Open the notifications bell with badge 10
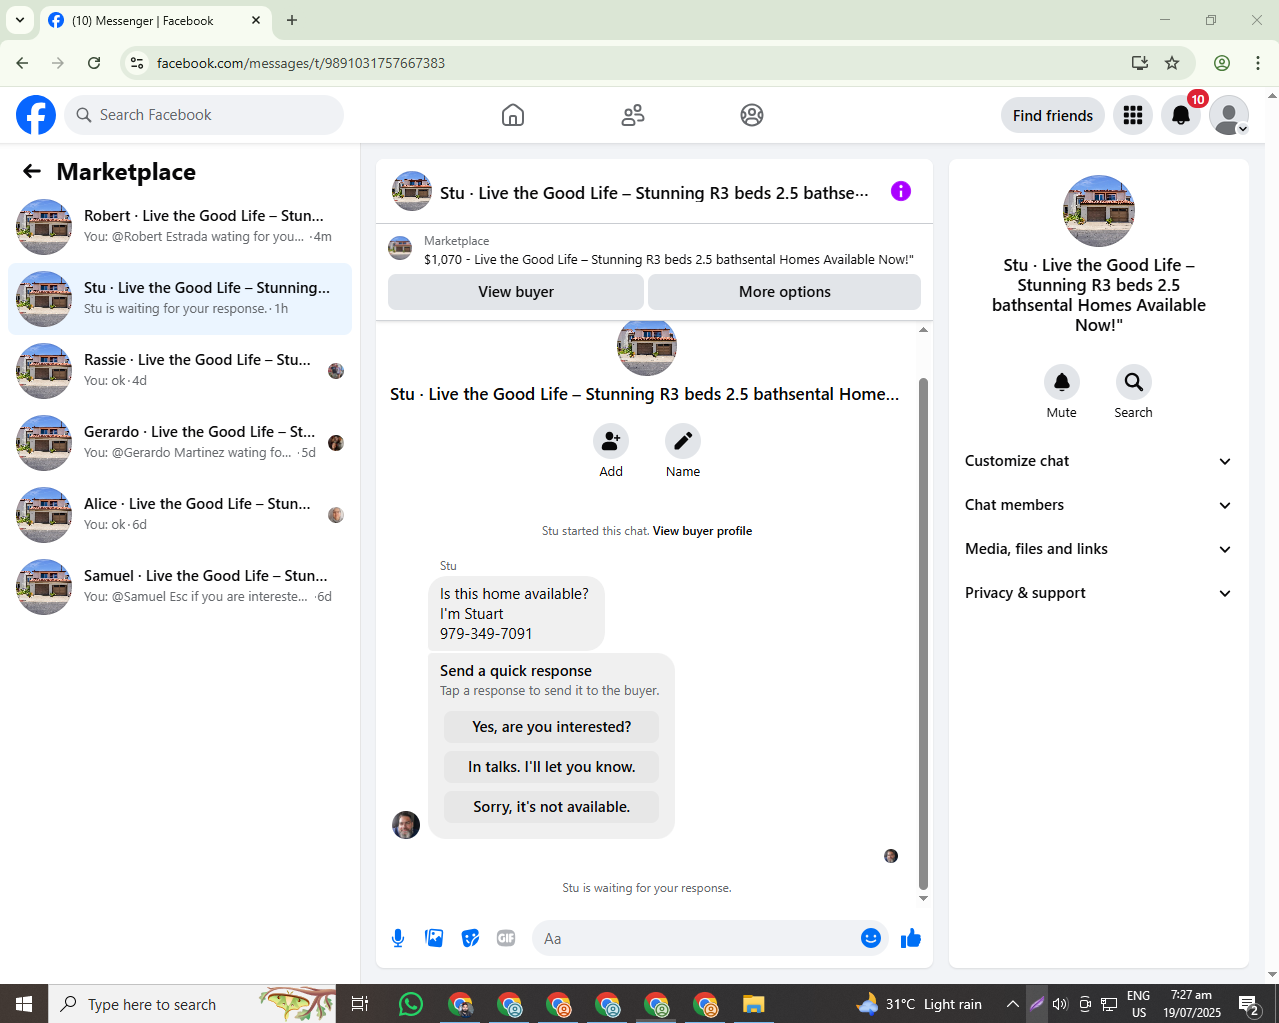Image resolution: width=1279 pixels, height=1023 pixels. click(1181, 115)
